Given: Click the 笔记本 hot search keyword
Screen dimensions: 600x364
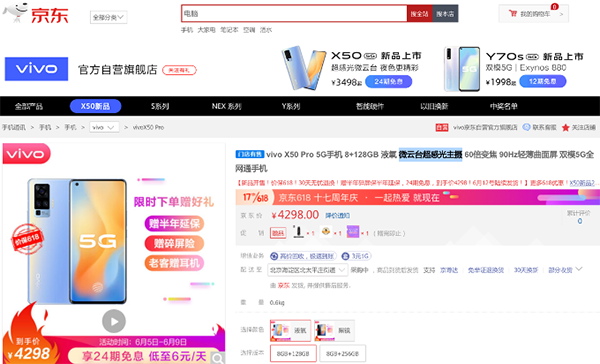Looking at the screenshot, I should tap(229, 30).
